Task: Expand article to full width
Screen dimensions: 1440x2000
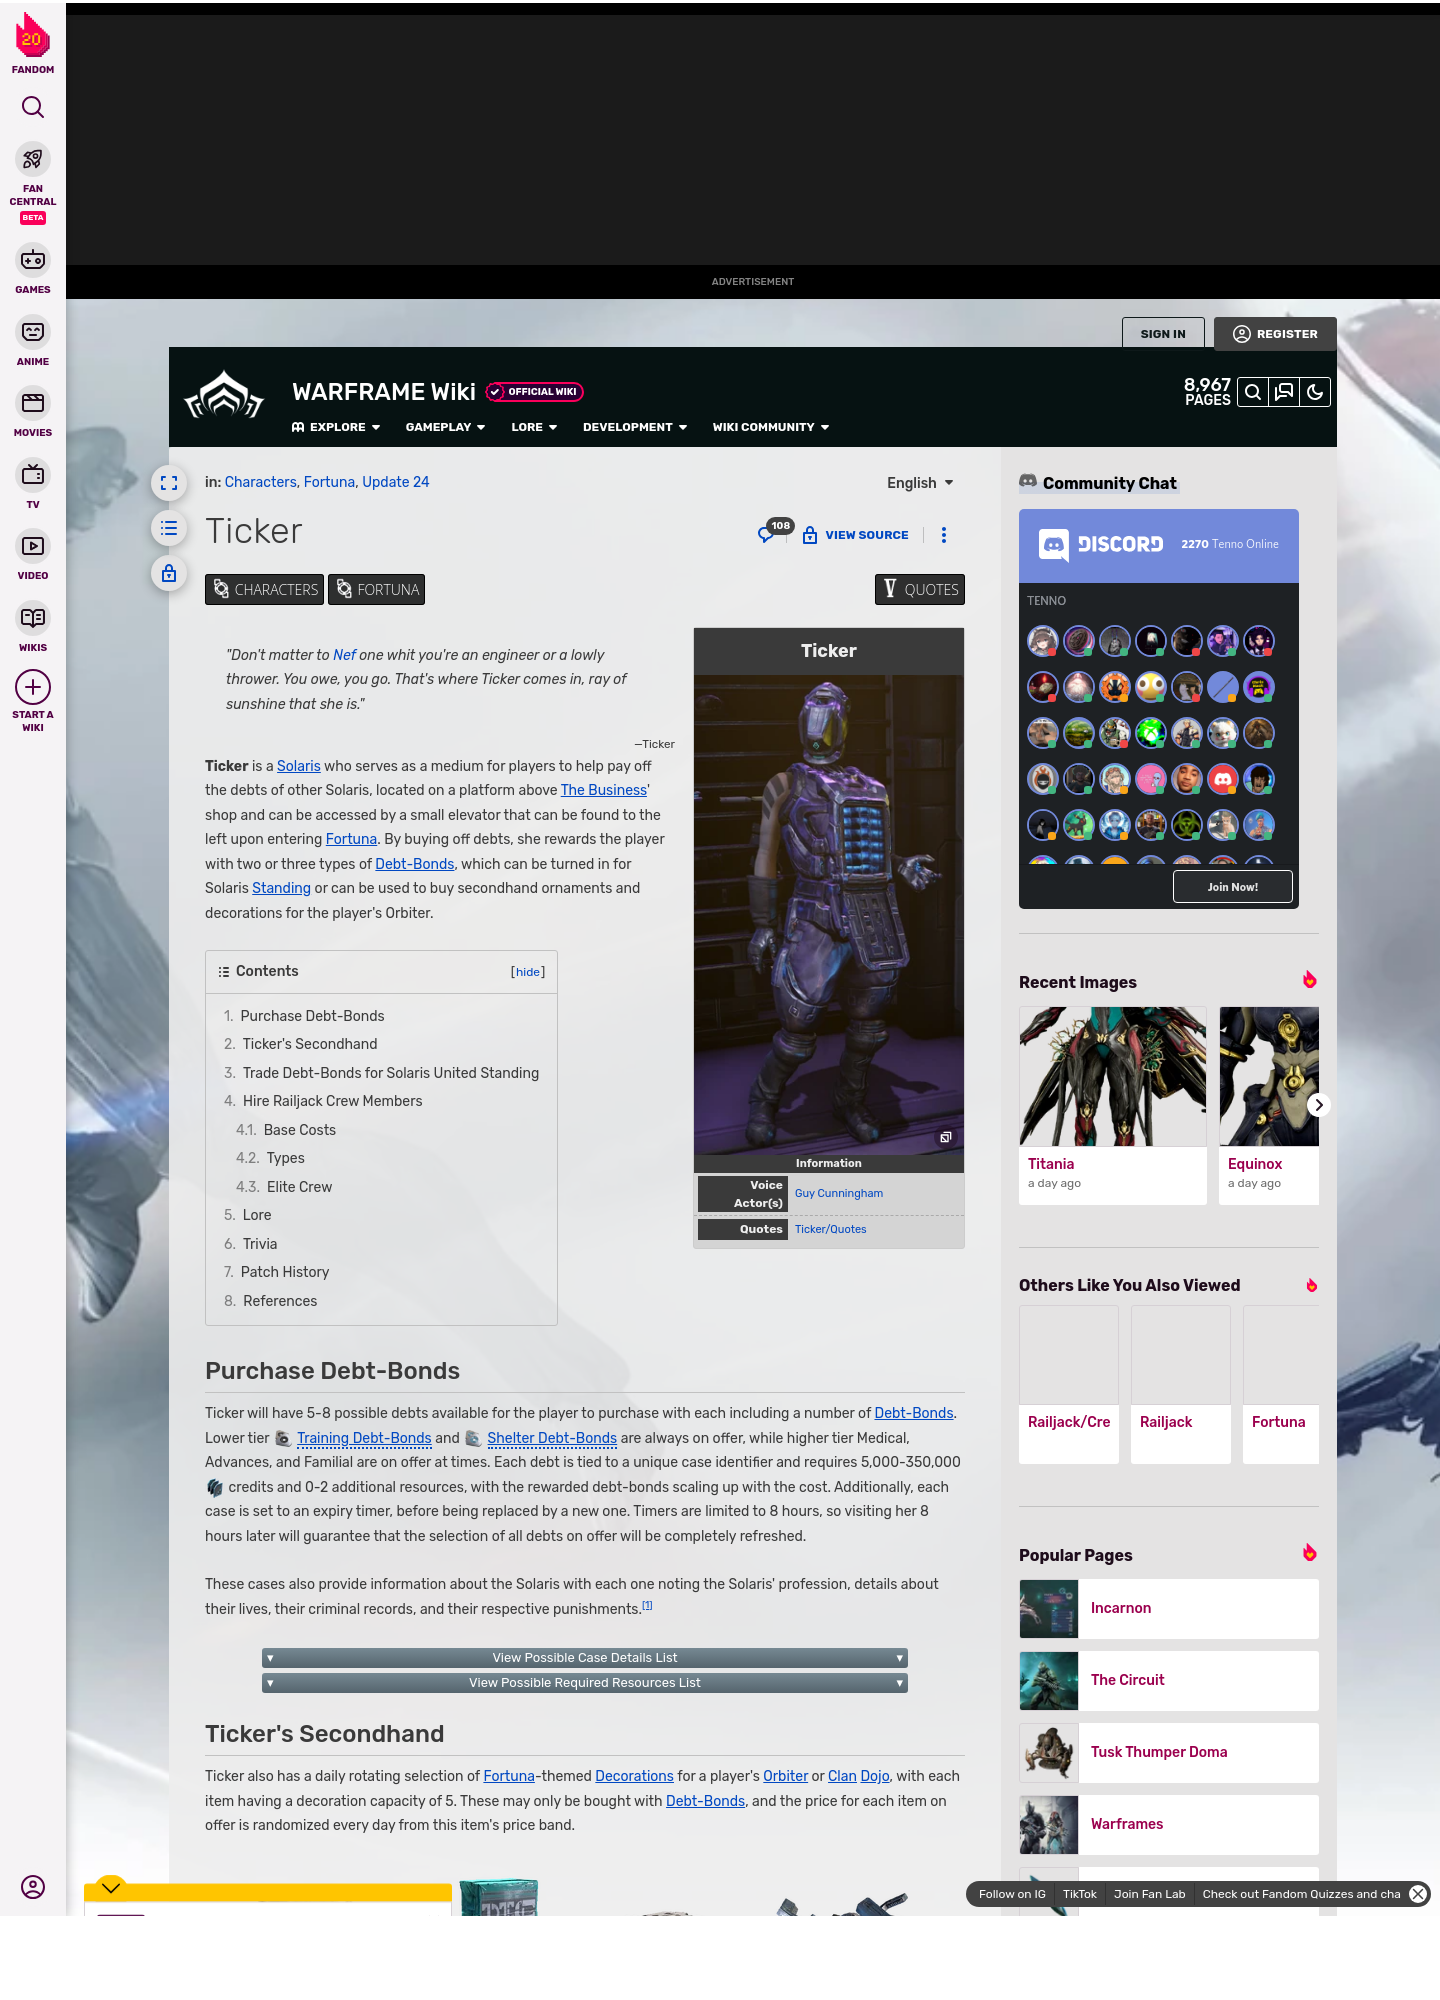Action: point(169,483)
